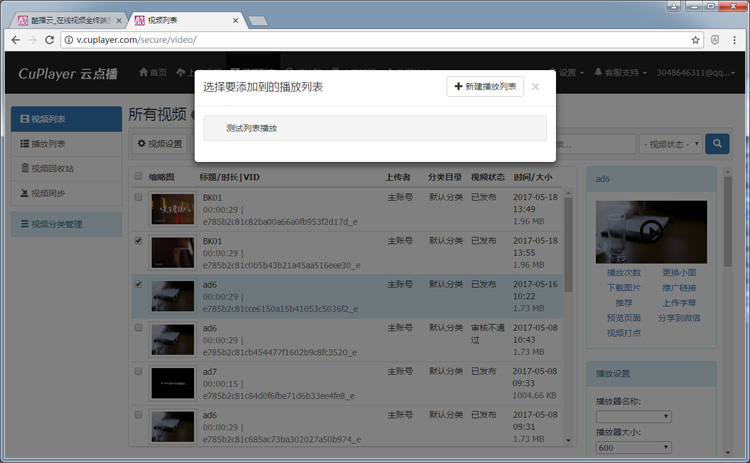Open 视频列表 in the sidebar
Viewport: 750px width, 463px height.
click(x=66, y=119)
